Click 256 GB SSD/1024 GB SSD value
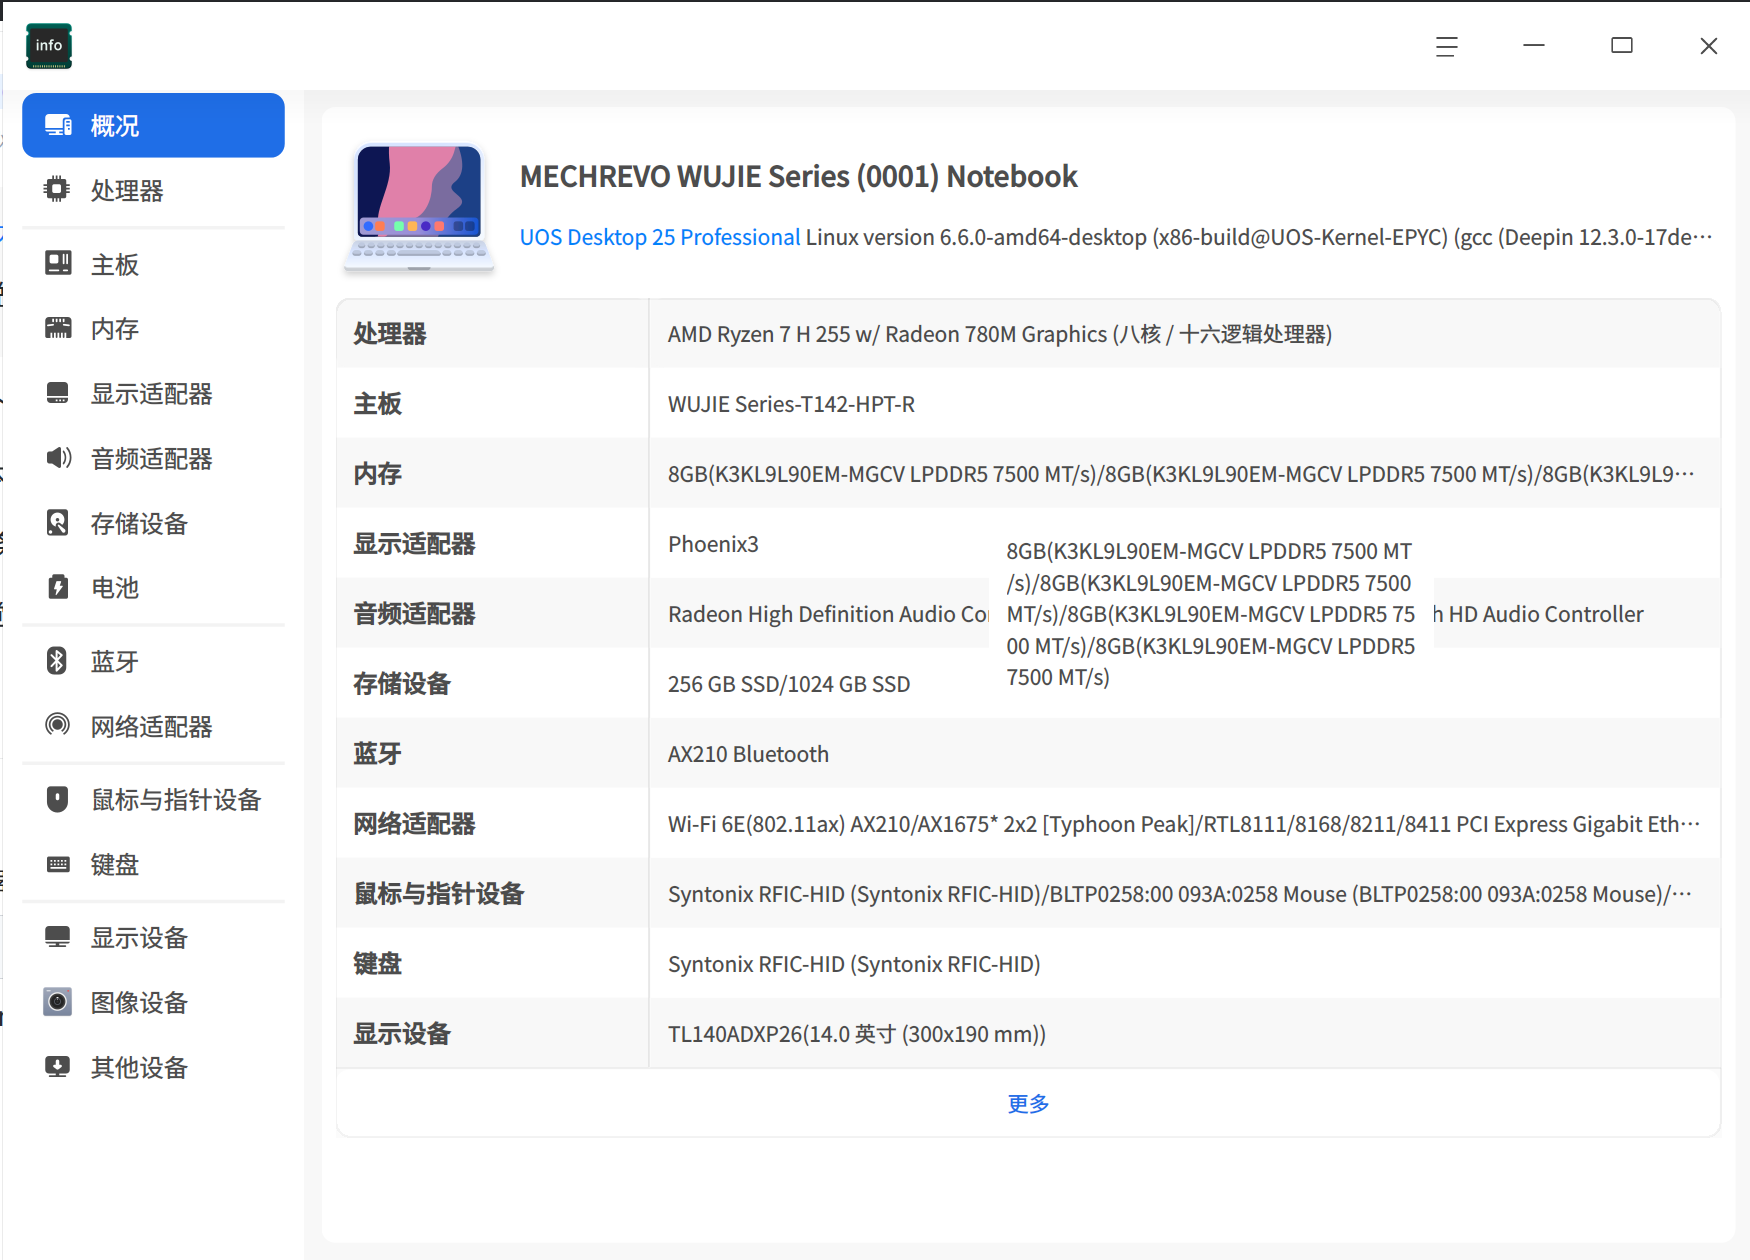 (x=789, y=684)
